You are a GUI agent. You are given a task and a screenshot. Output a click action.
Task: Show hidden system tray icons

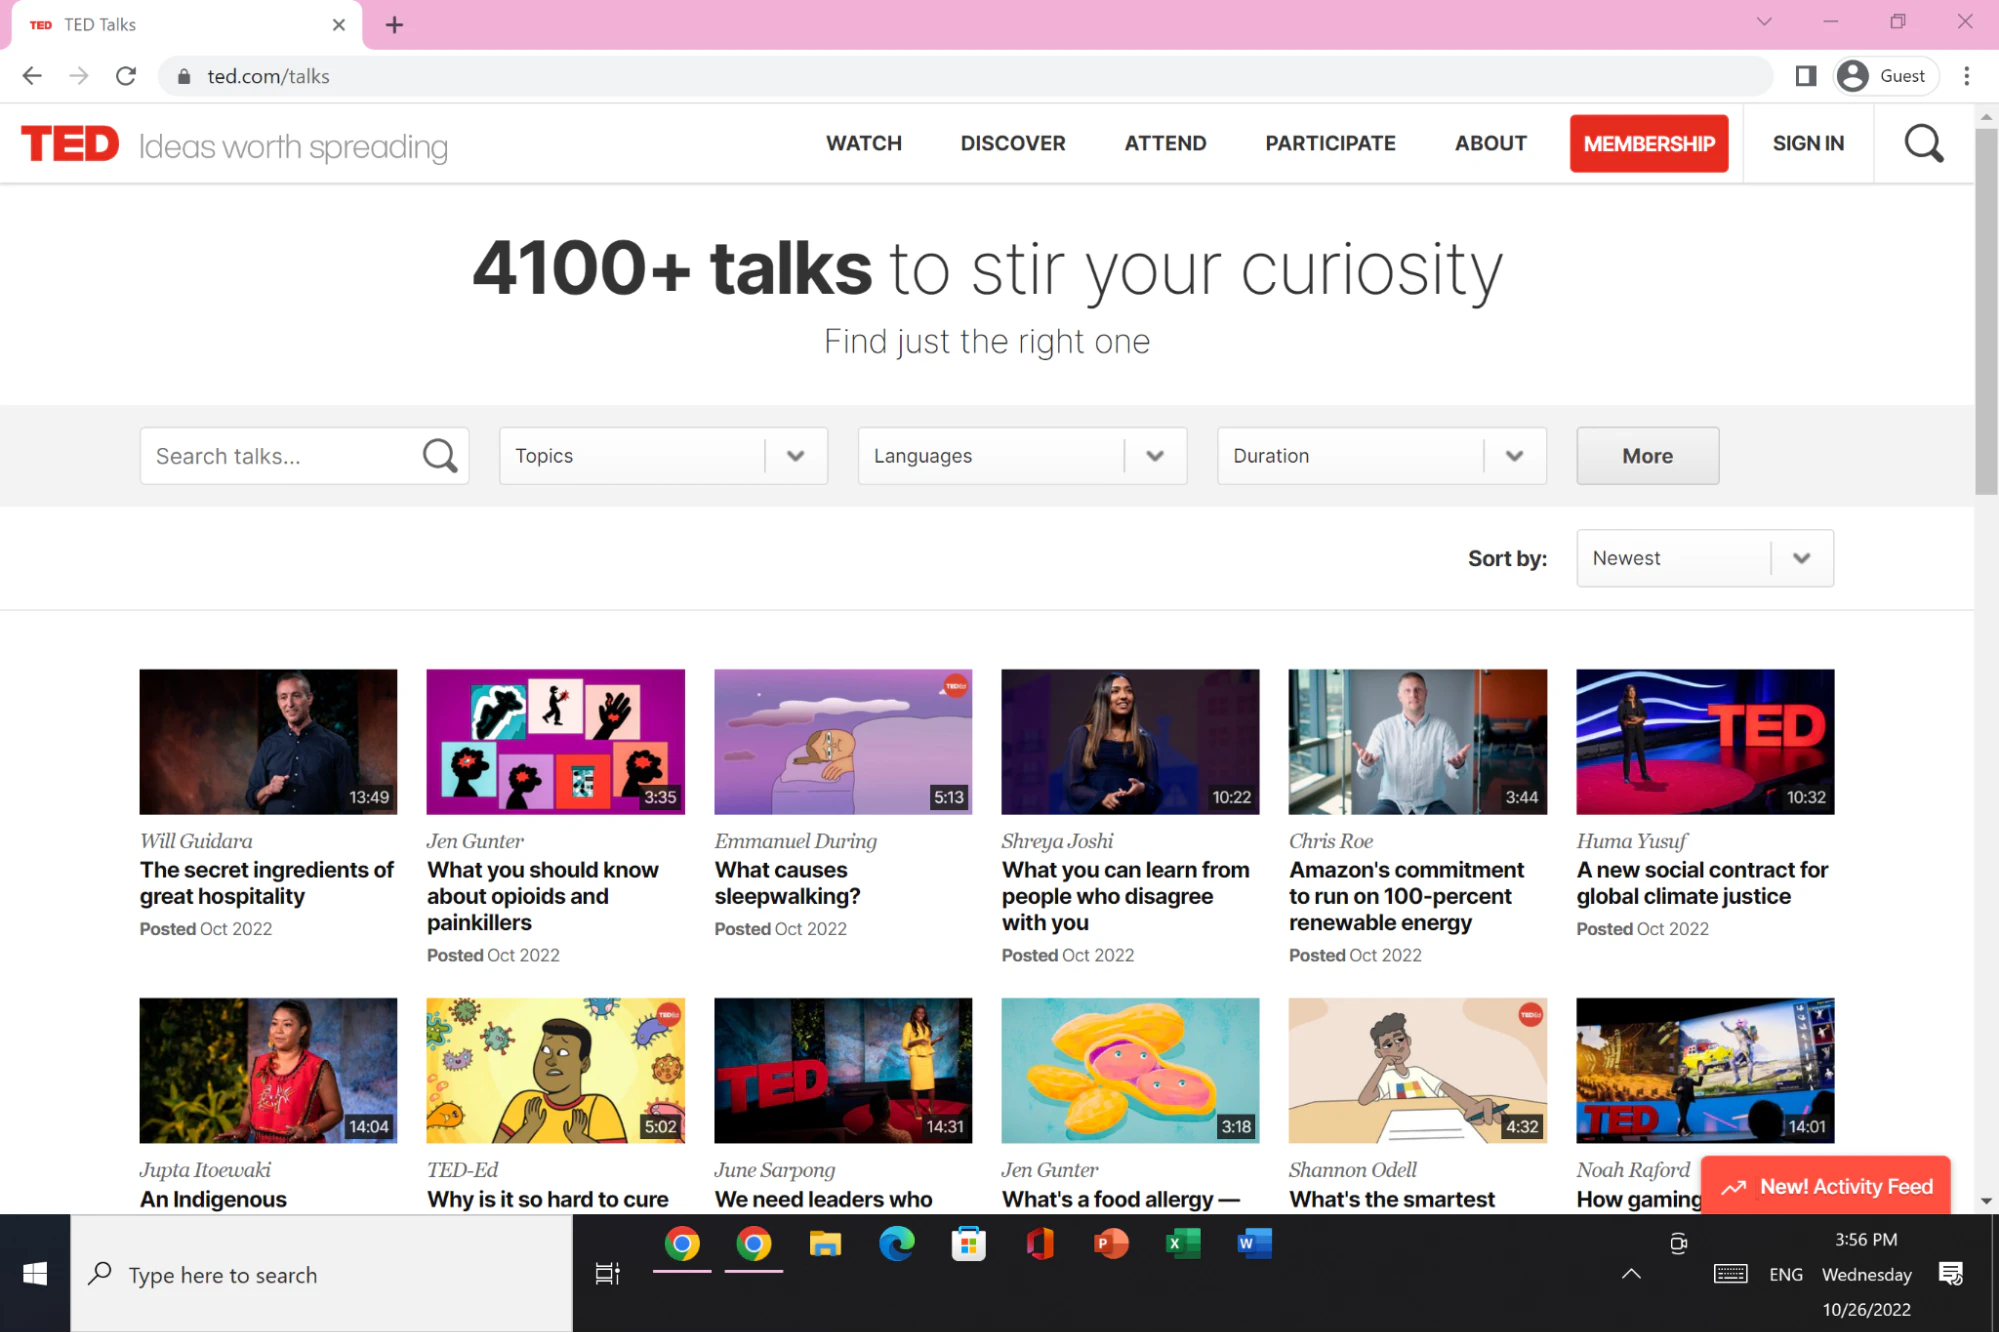tap(1631, 1274)
